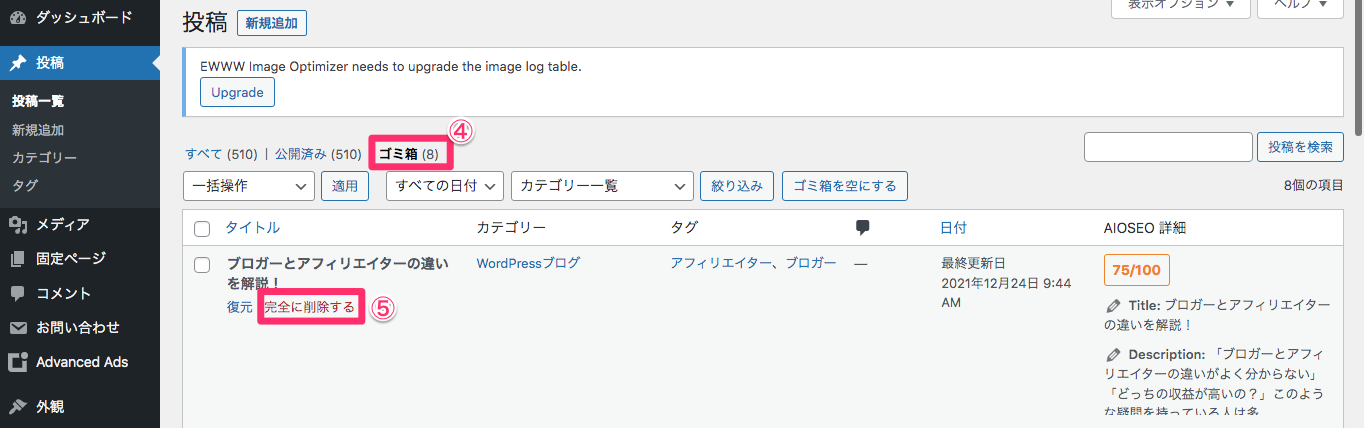This screenshot has height=428, width=1364.
Task: Click 復元 restore link under post title
Action: pos(240,307)
